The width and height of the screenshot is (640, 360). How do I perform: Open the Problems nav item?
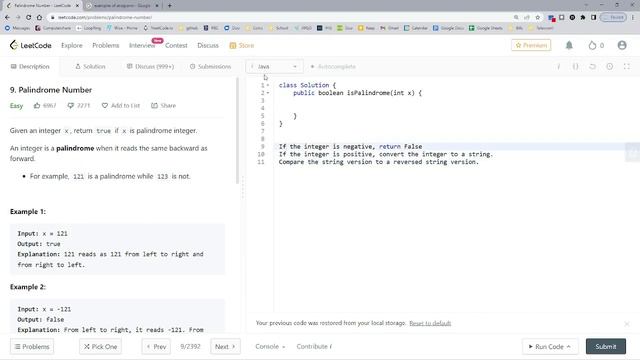(x=106, y=45)
